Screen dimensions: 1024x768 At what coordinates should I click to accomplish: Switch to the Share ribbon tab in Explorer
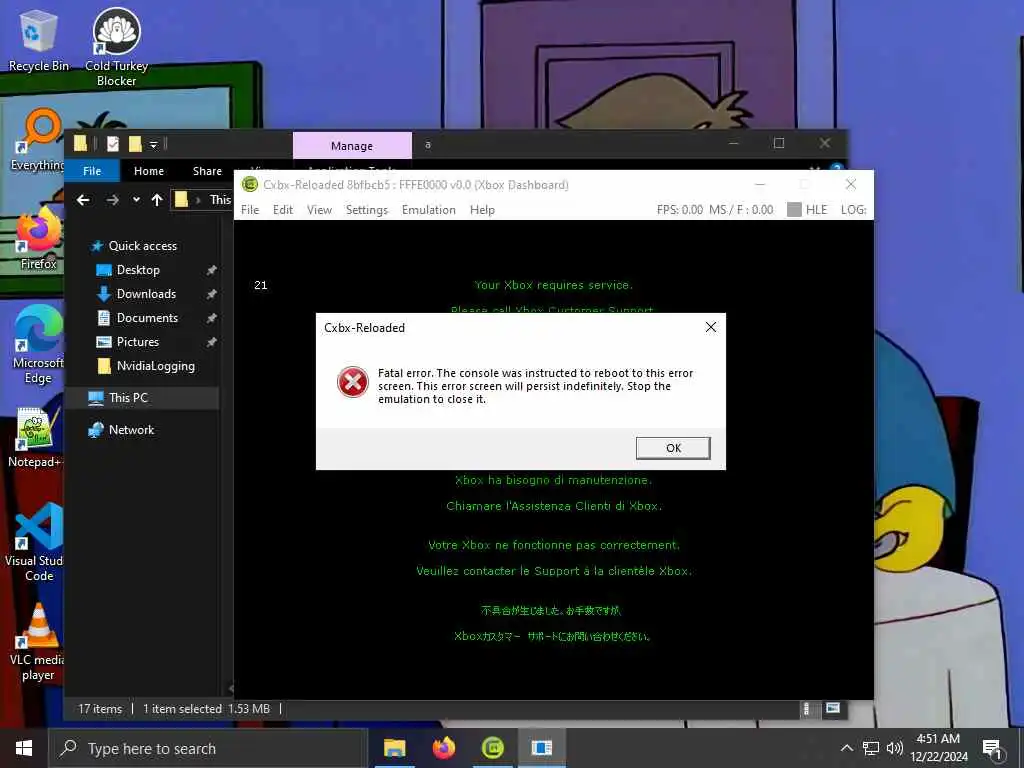[207, 171]
